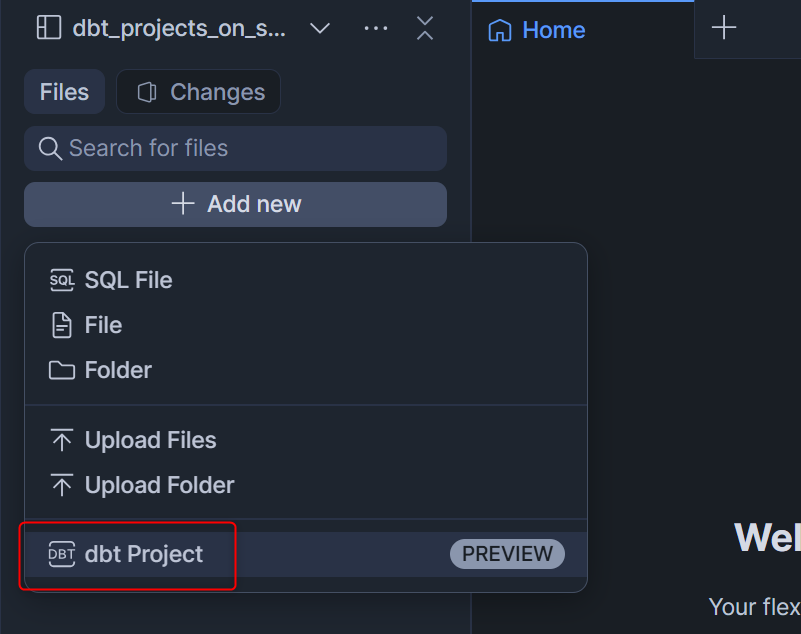Select Upload Folder option
801x634 pixels.
point(159,485)
